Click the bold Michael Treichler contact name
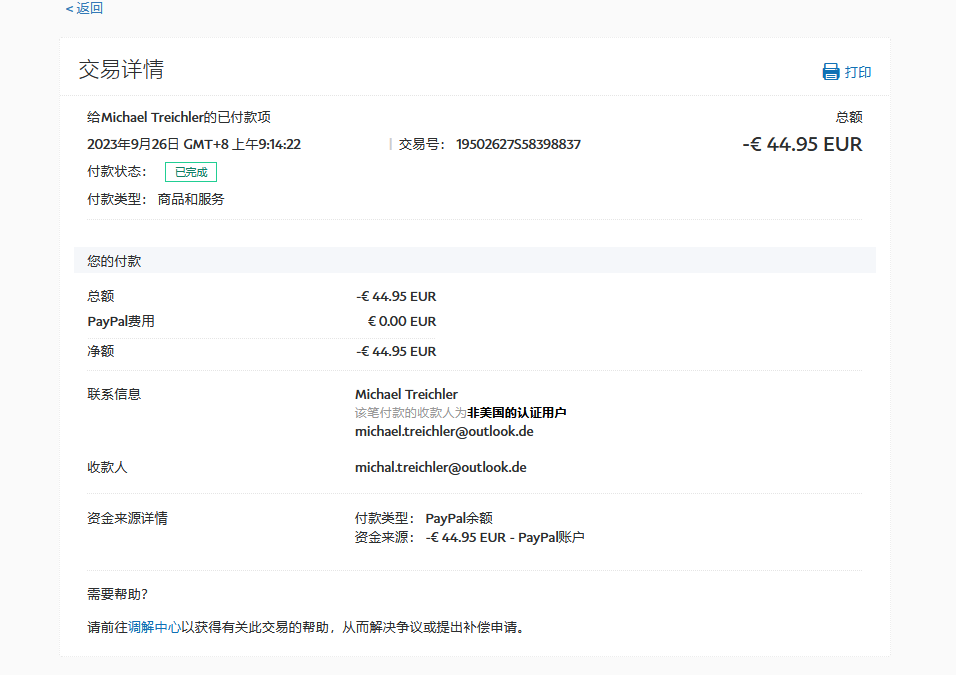Image resolution: width=956 pixels, height=675 pixels. coord(406,394)
